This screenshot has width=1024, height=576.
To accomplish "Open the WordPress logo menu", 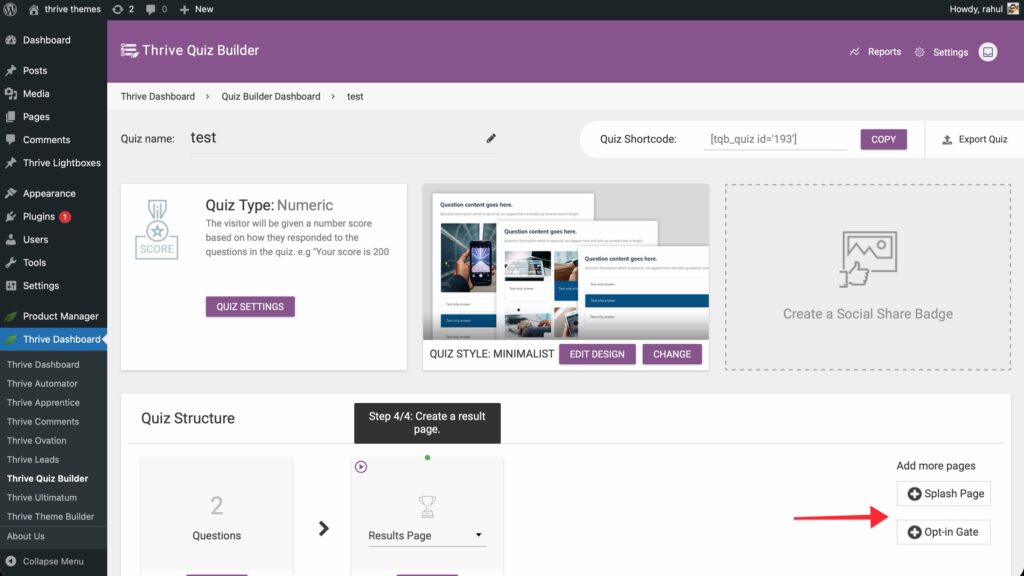I will click(x=11, y=9).
